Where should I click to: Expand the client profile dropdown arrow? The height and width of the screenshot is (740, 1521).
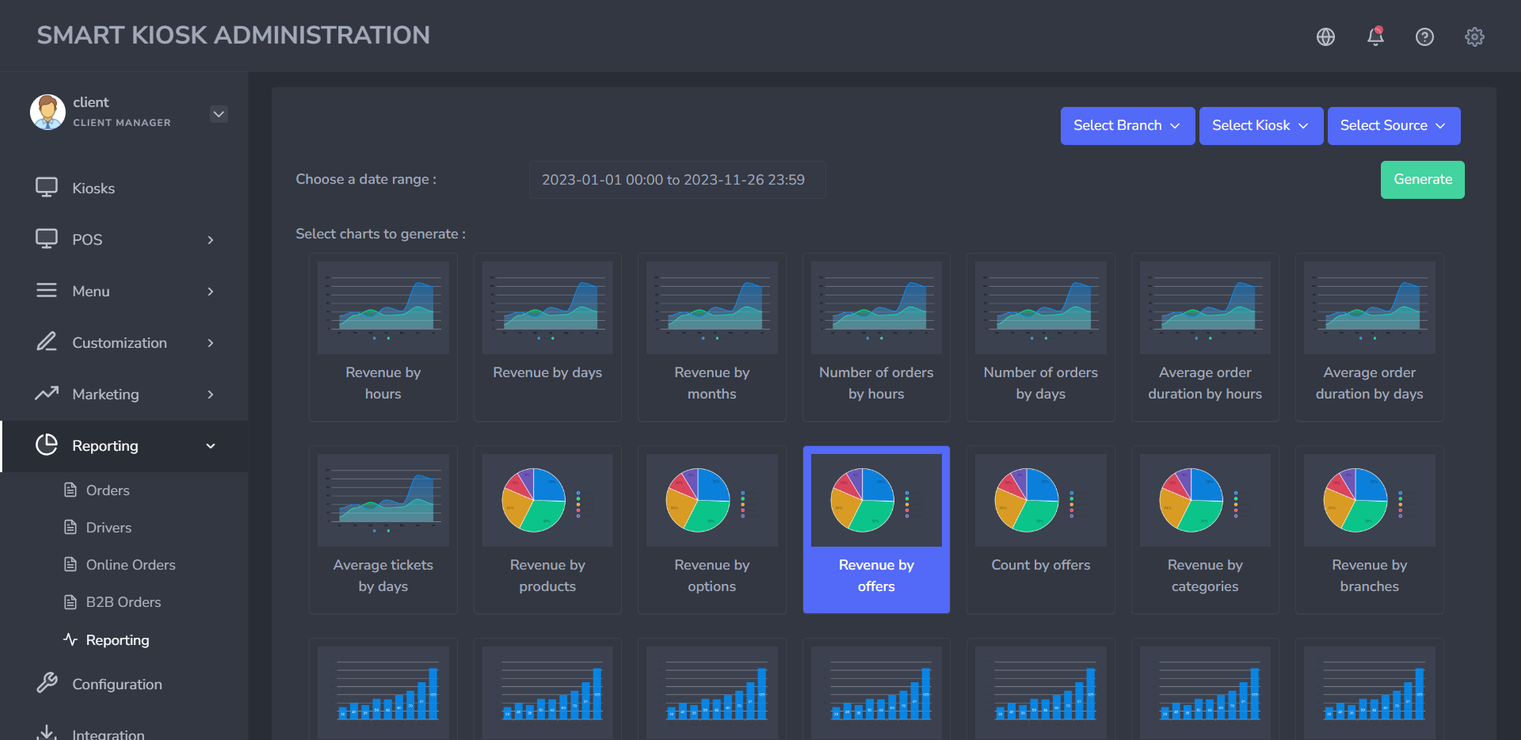click(x=218, y=114)
